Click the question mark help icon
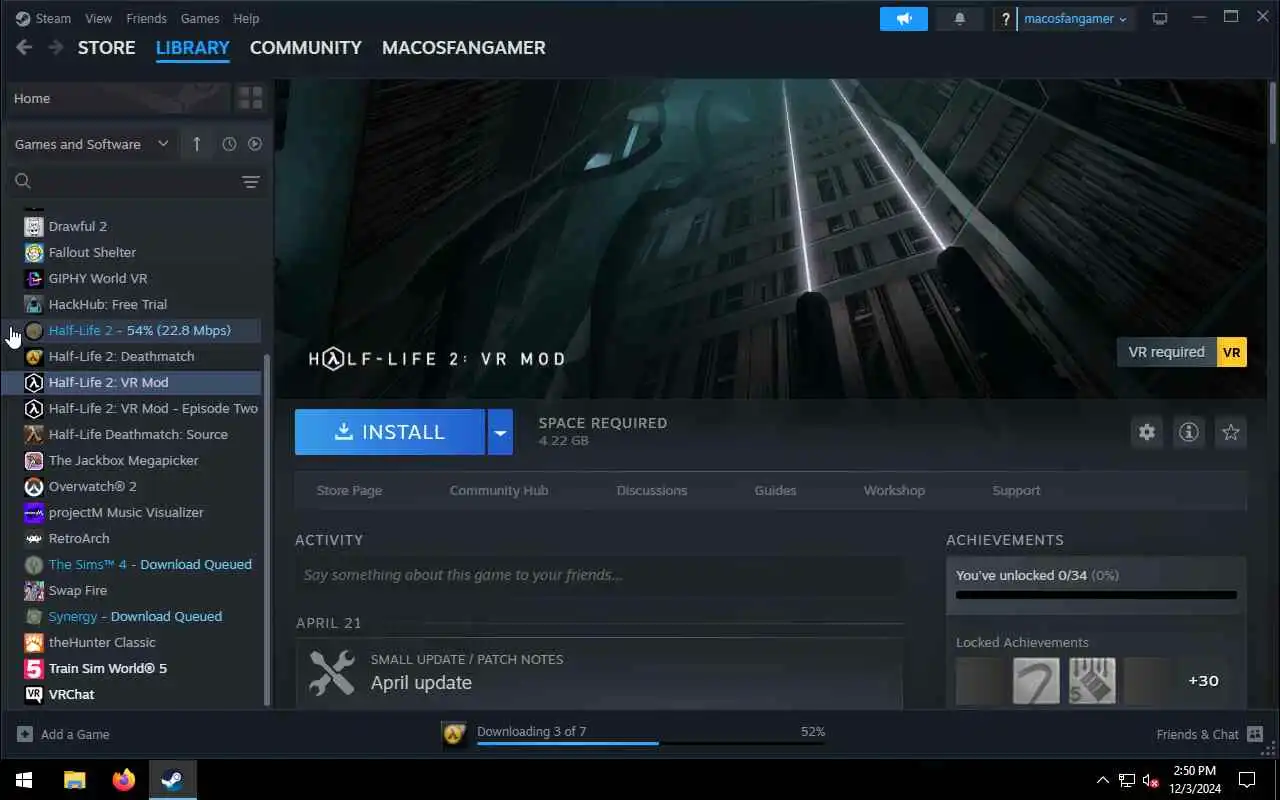The image size is (1280, 800). point(1005,19)
